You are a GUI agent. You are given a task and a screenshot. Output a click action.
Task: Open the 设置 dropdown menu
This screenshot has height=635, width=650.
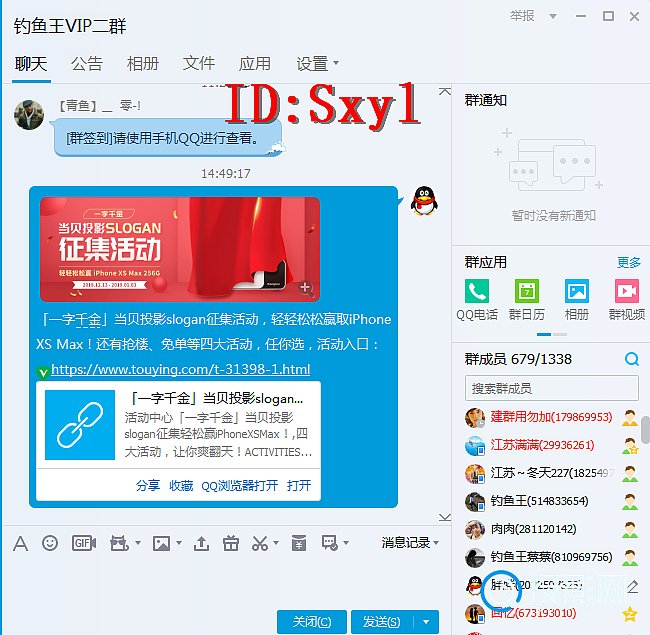pos(317,63)
